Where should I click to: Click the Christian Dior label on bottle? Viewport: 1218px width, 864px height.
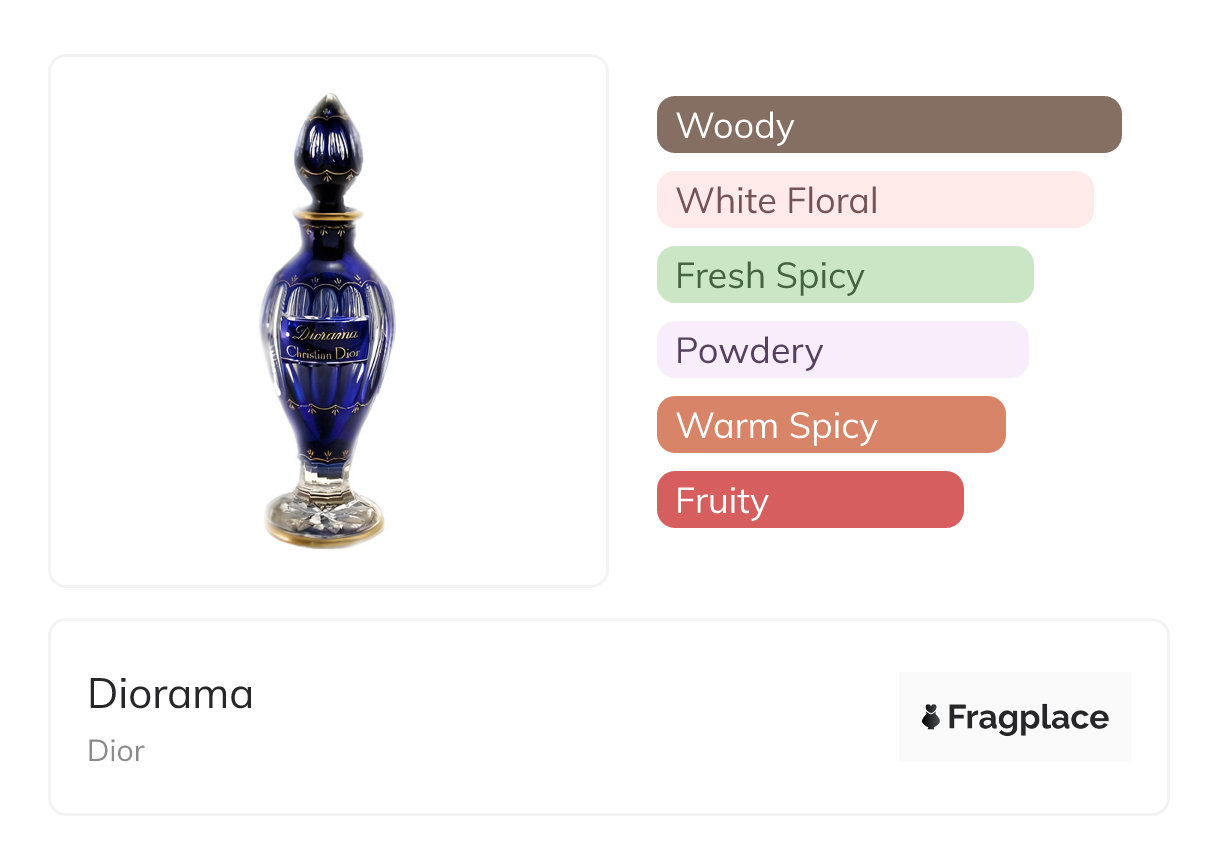click(x=327, y=352)
